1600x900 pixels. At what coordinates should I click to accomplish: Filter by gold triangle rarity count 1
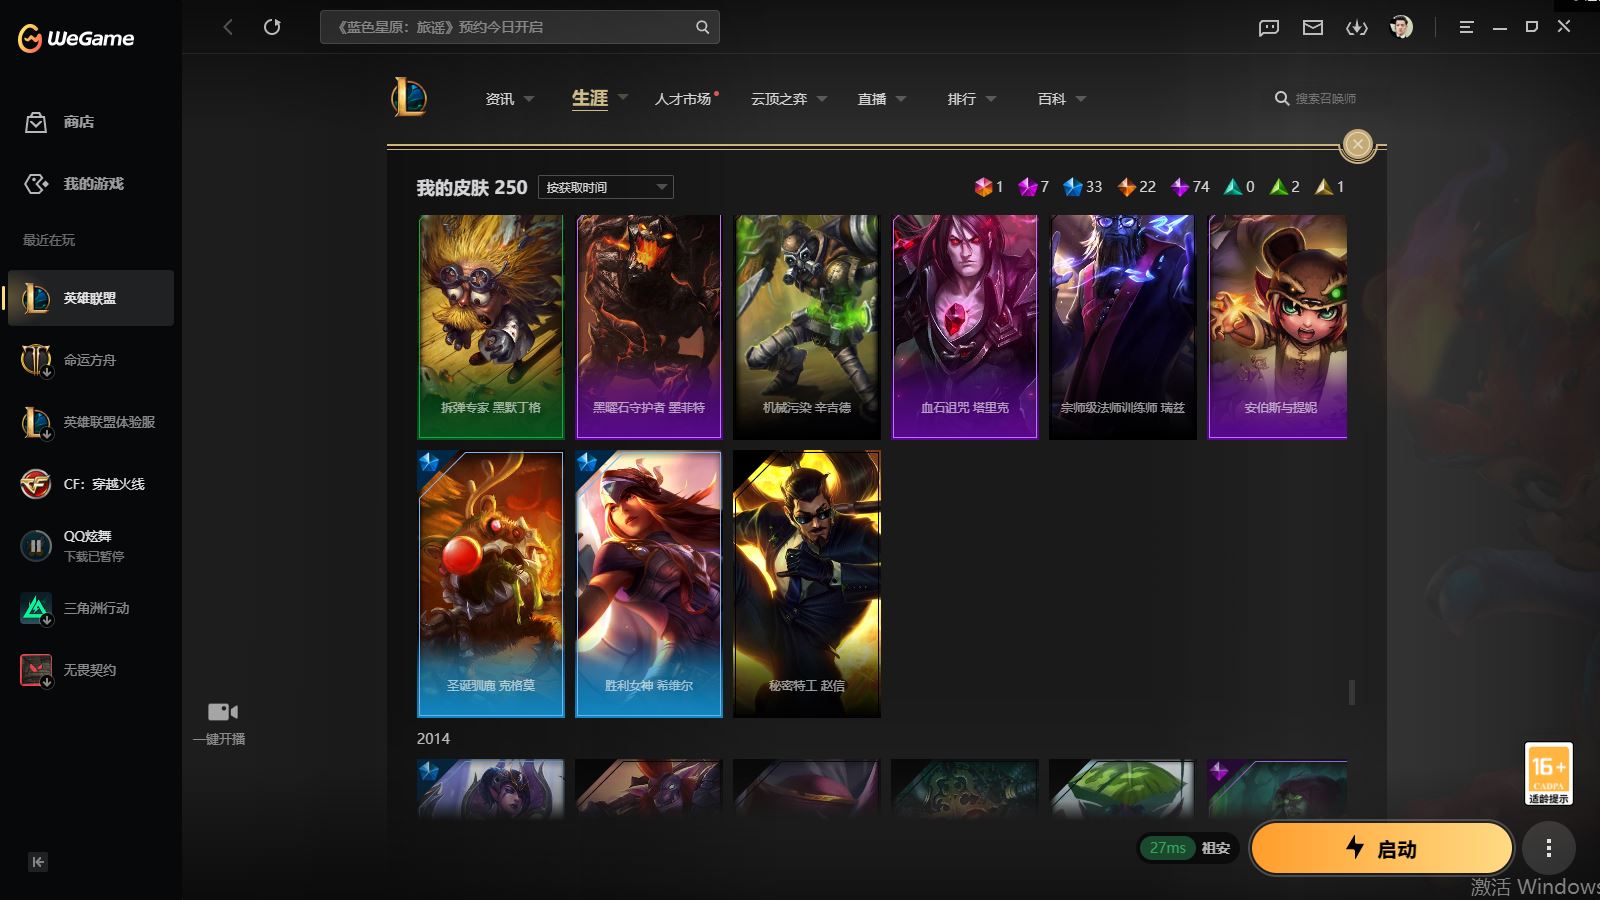click(1330, 187)
